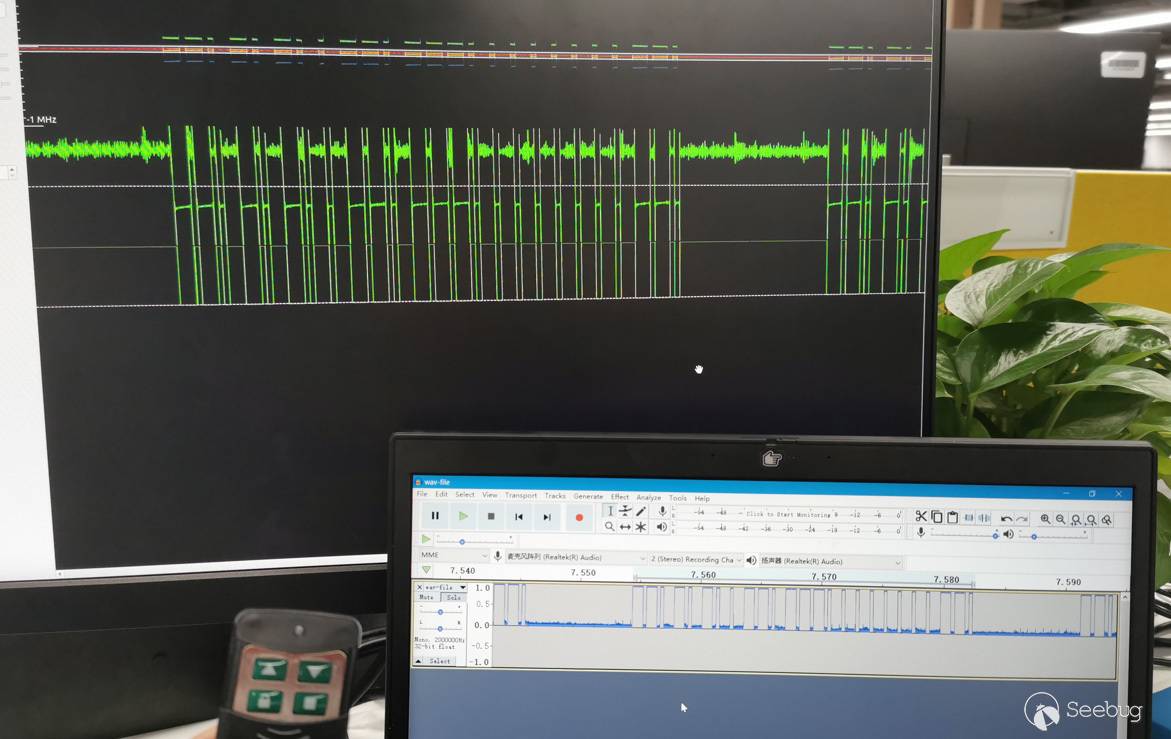Toggle Solo on the wav-file track
This screenshot has width=1171, height=739.
pyautogui.click(x=453, y=597)
